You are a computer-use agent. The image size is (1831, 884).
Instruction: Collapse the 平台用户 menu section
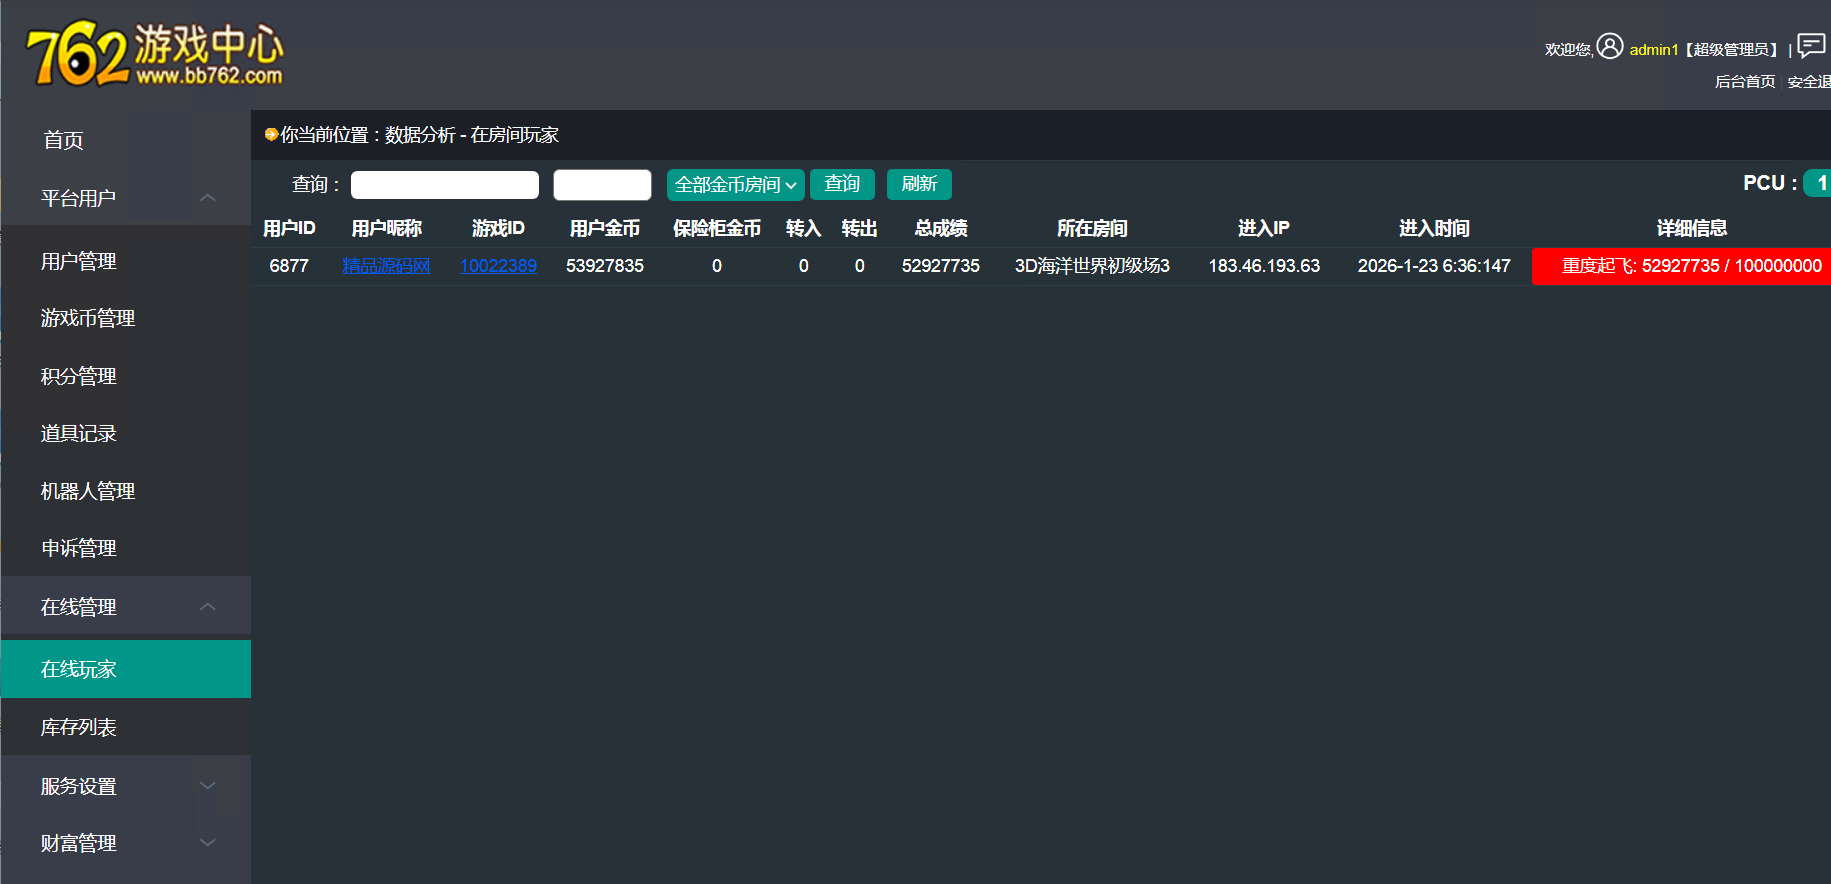click(x=208, y=198)
